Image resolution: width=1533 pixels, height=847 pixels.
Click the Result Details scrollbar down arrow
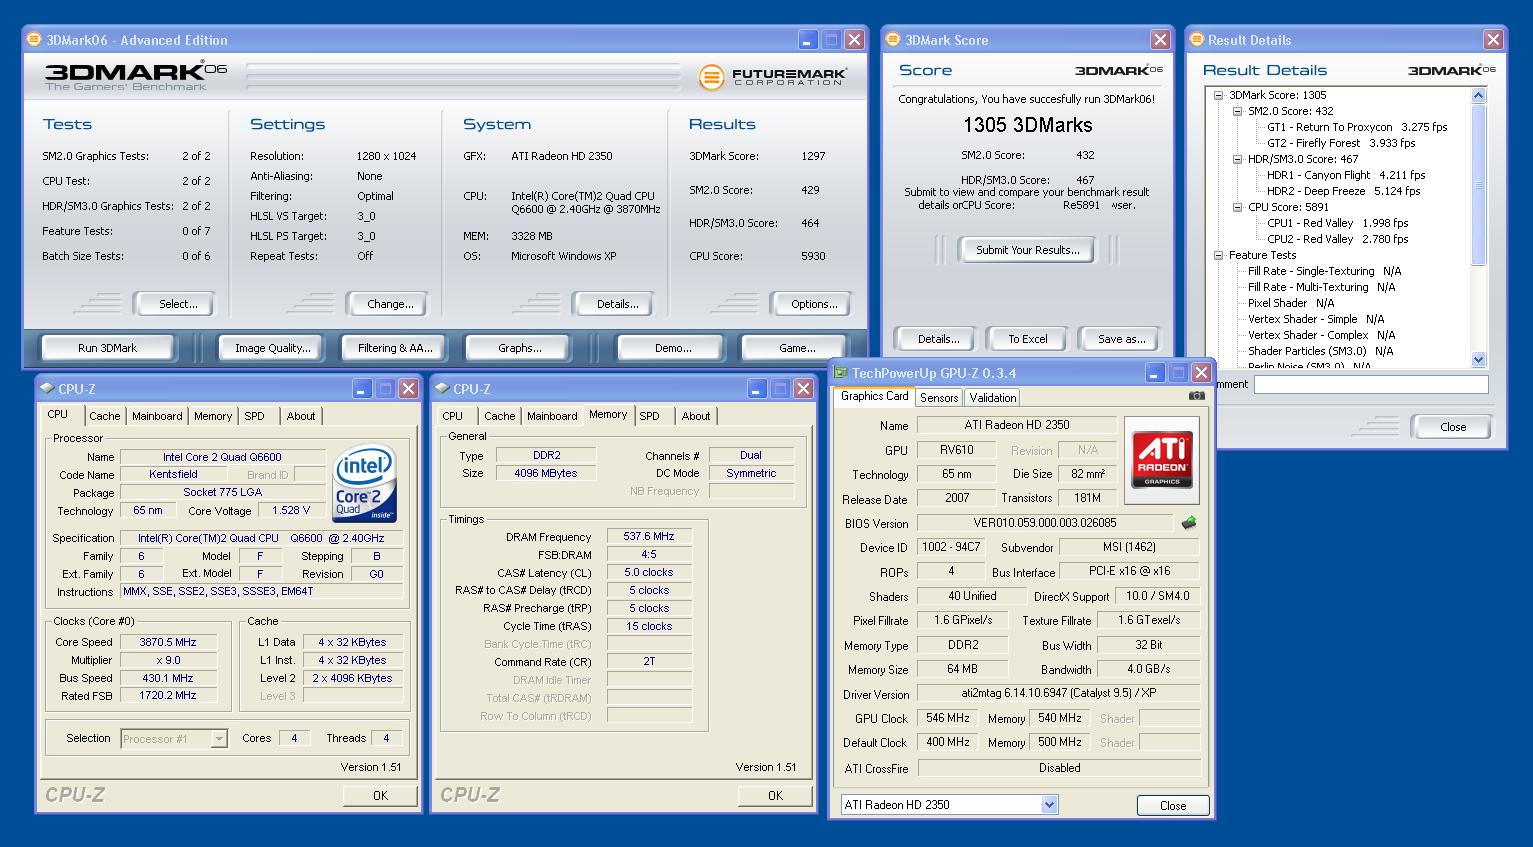tap(1479, 359)
